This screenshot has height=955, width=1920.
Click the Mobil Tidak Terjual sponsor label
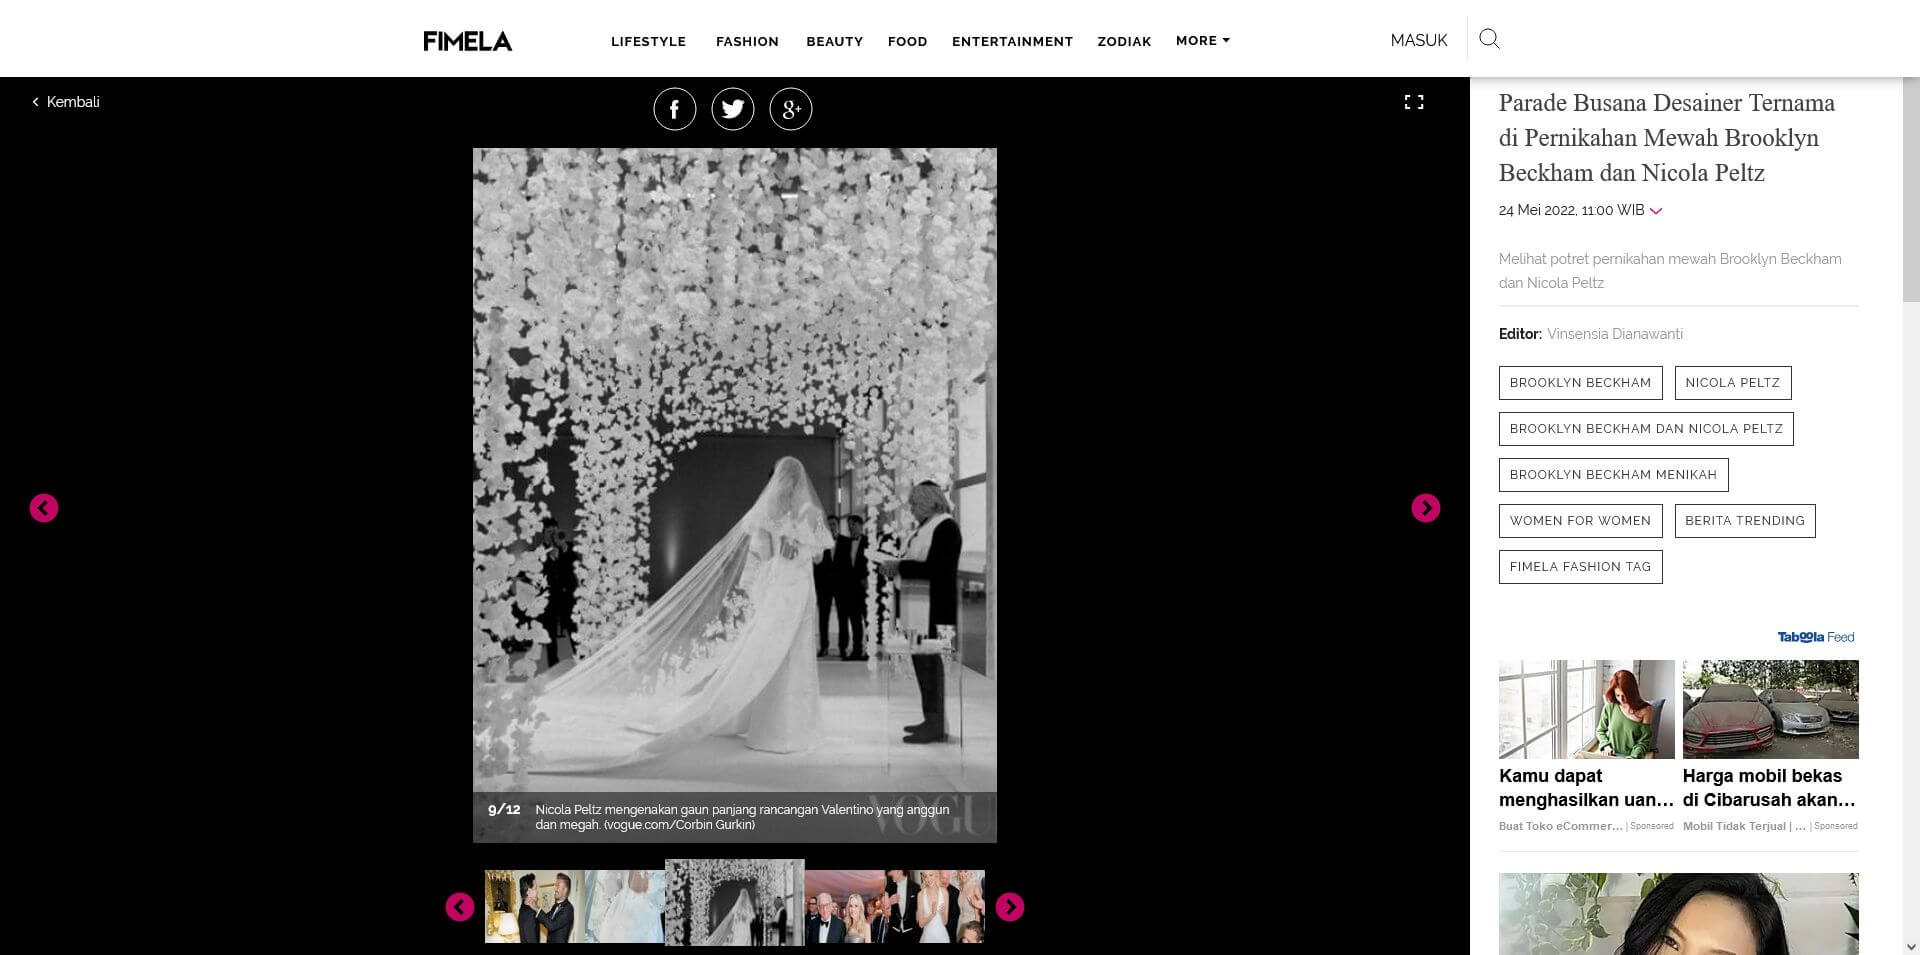[1745, 826]
